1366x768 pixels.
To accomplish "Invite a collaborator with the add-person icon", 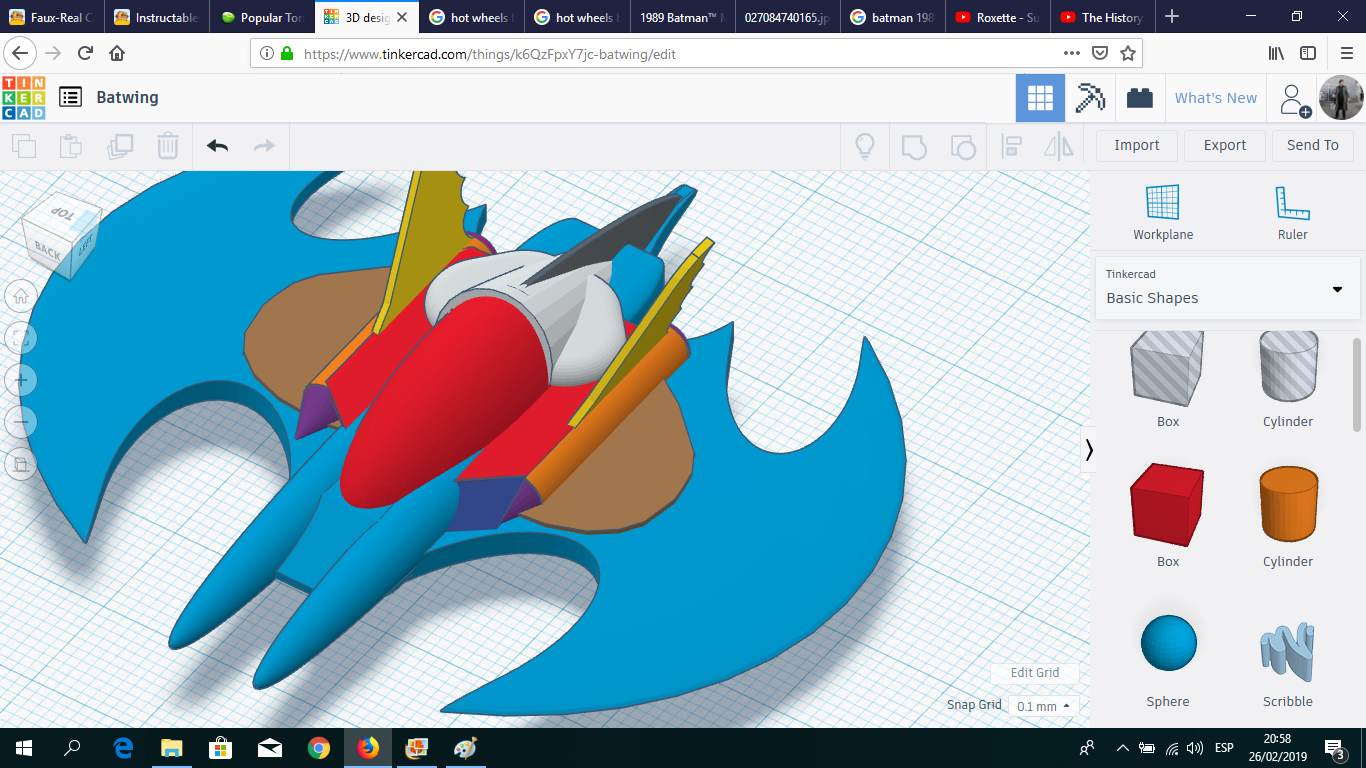I will point(1295,99).
